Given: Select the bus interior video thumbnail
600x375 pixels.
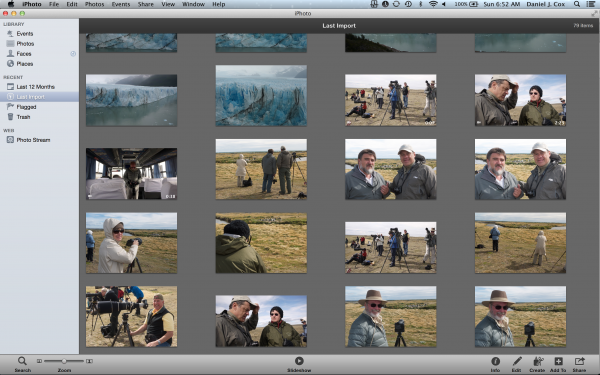Looking at the screenshot, I should 131,174.
